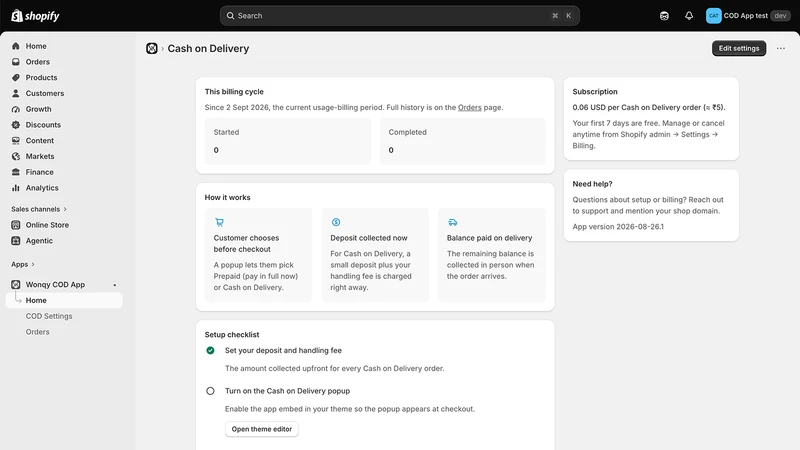Image resolution: width=800 pixels, height=450 pixels.
Task: Click the 'Balance paid on delivery' heading
Action: coord(489,238)
